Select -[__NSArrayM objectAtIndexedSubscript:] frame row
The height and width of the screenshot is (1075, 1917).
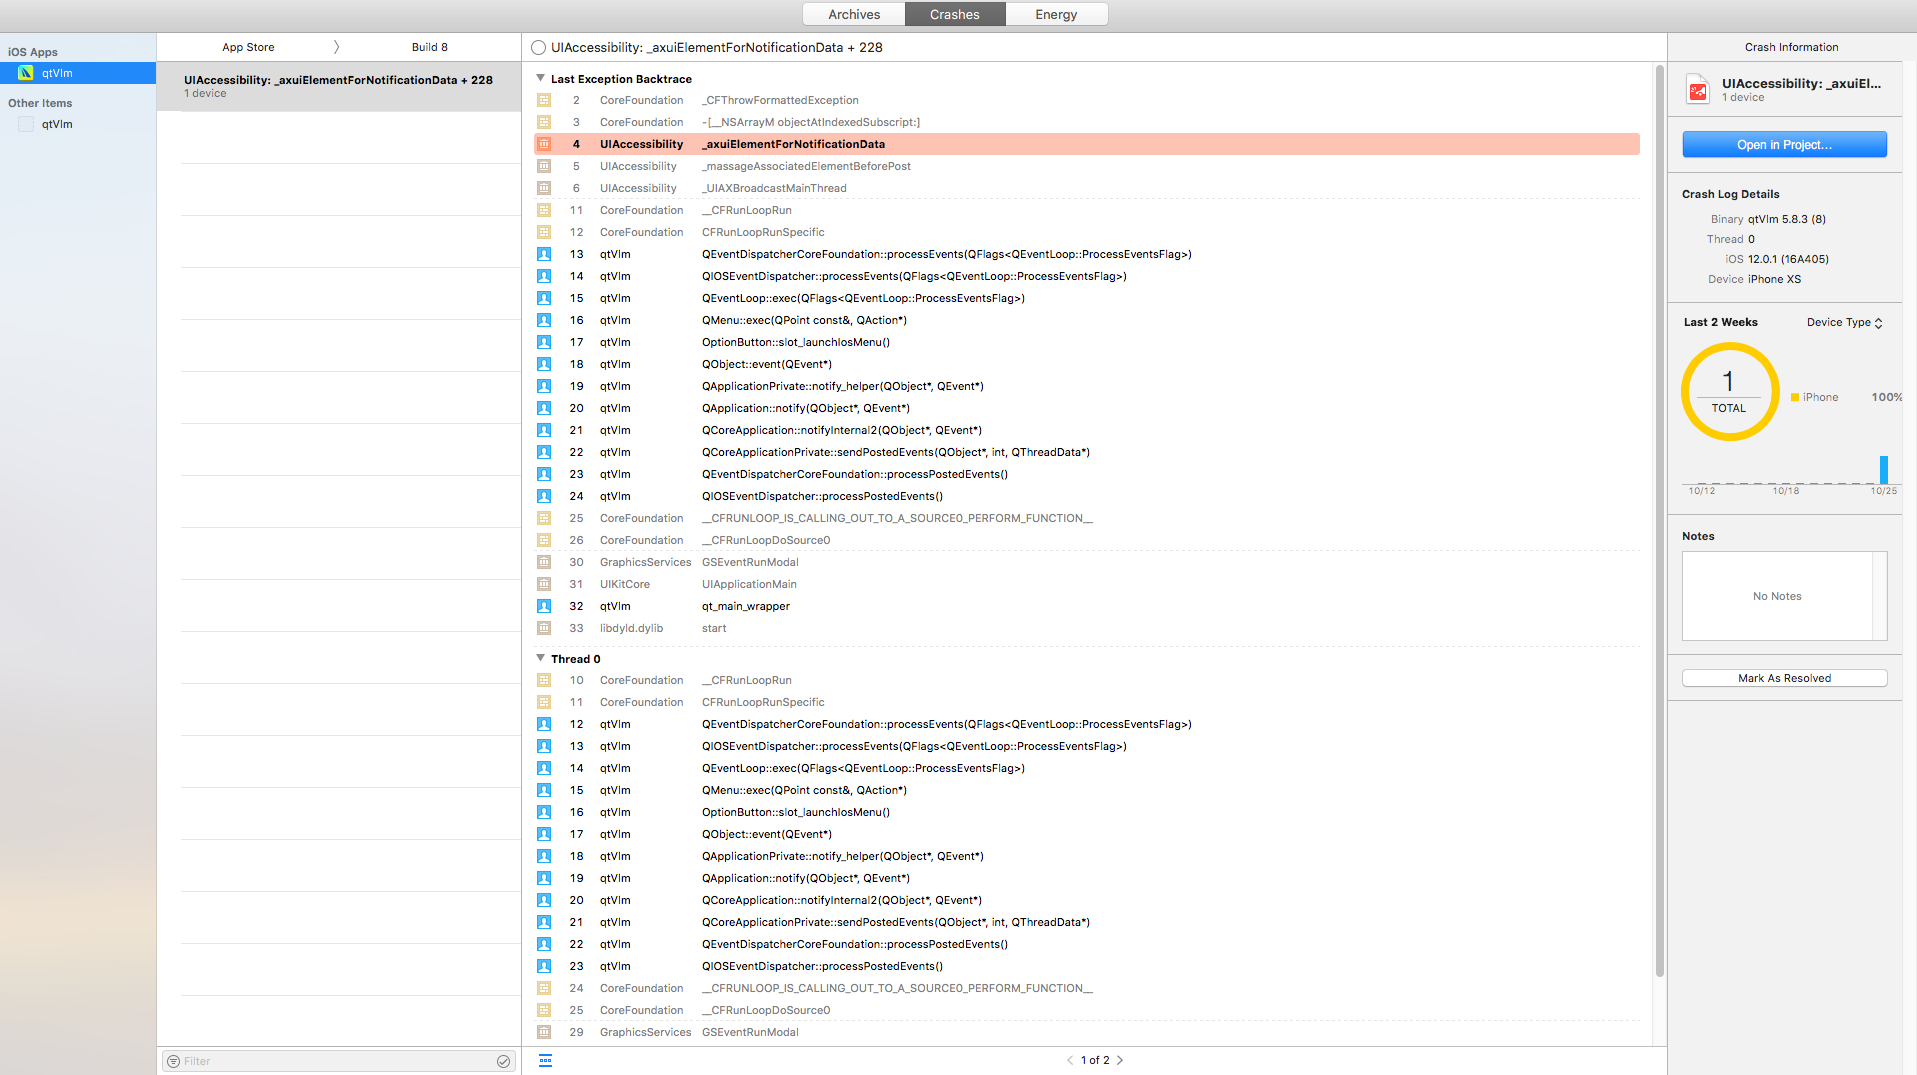click(x=1086, y=122)
